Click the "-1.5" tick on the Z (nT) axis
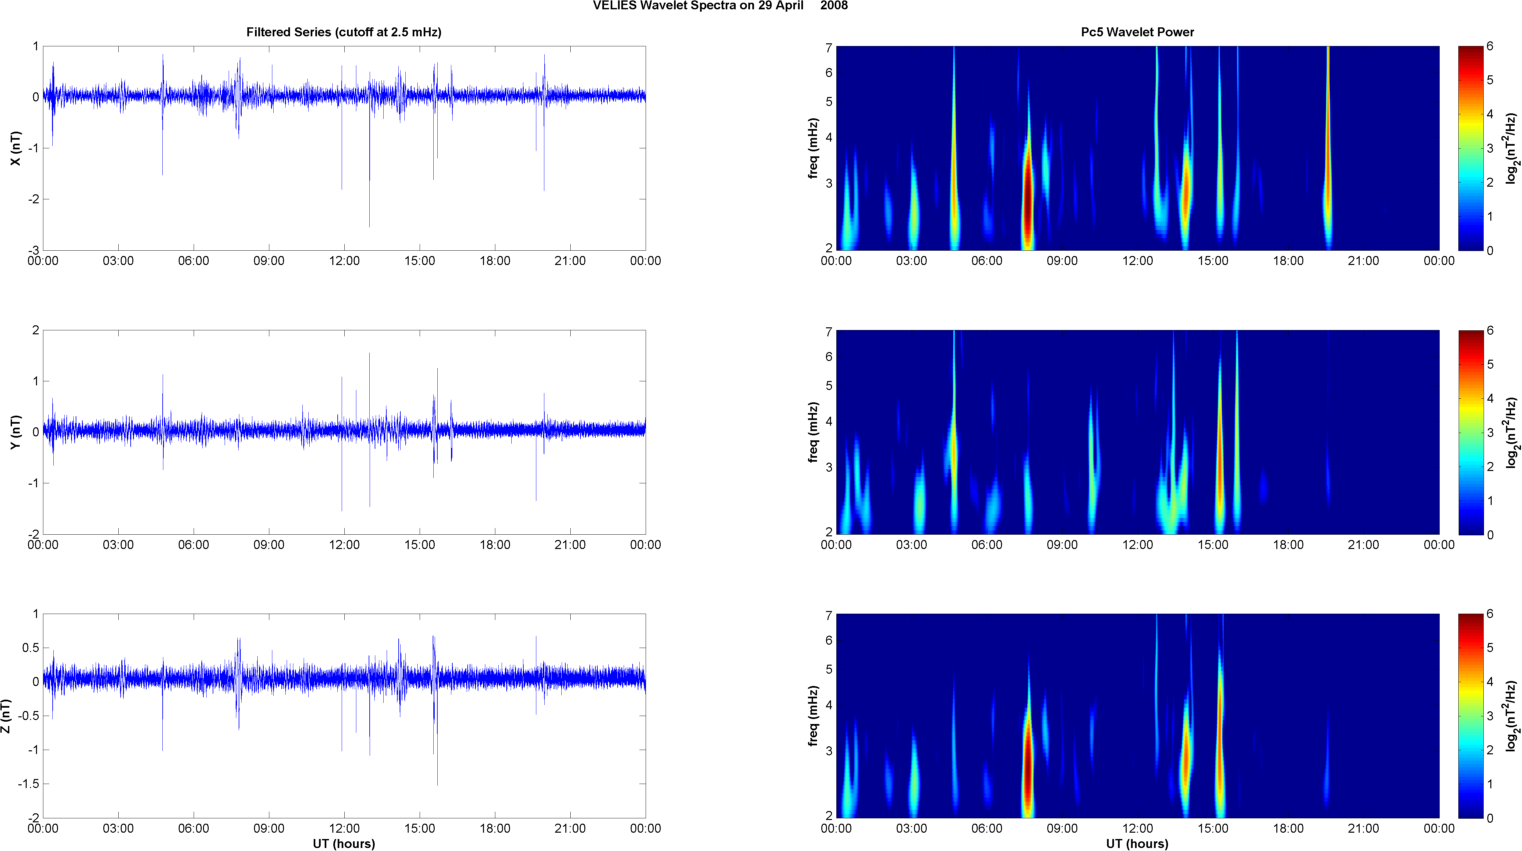 [28, 784]
